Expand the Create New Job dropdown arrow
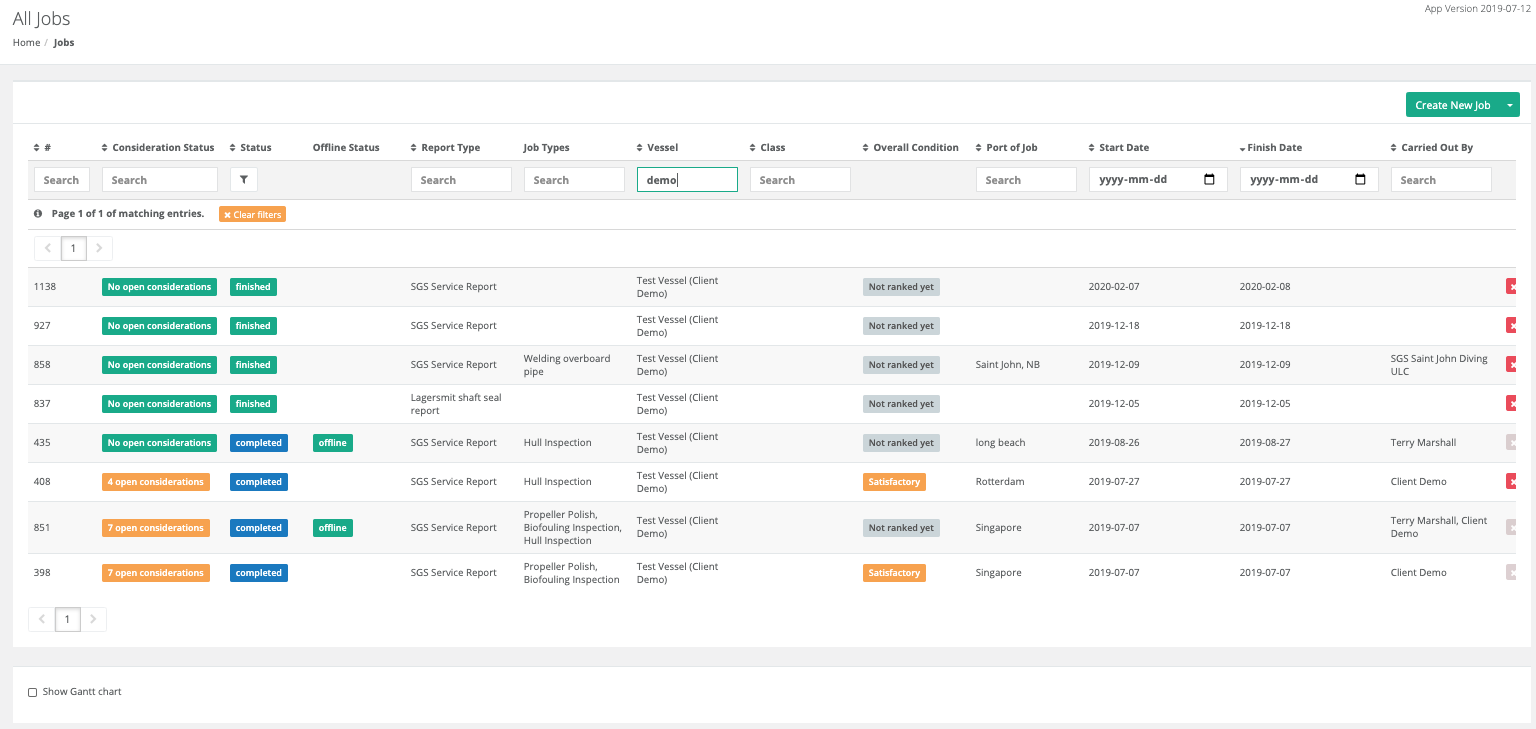This screenshot has width=1536, height=729. pyautogui.click(x=1510, y=105)
